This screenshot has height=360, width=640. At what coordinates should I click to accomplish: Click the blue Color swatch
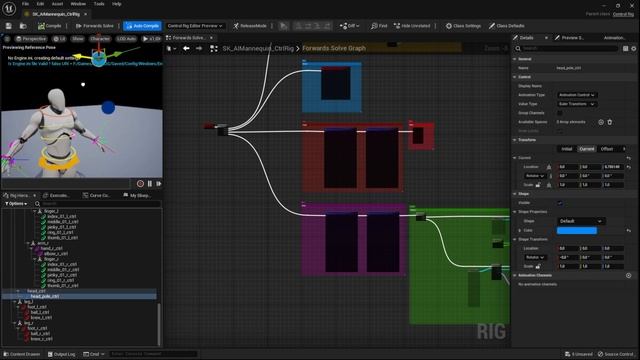tap(577, 231)
